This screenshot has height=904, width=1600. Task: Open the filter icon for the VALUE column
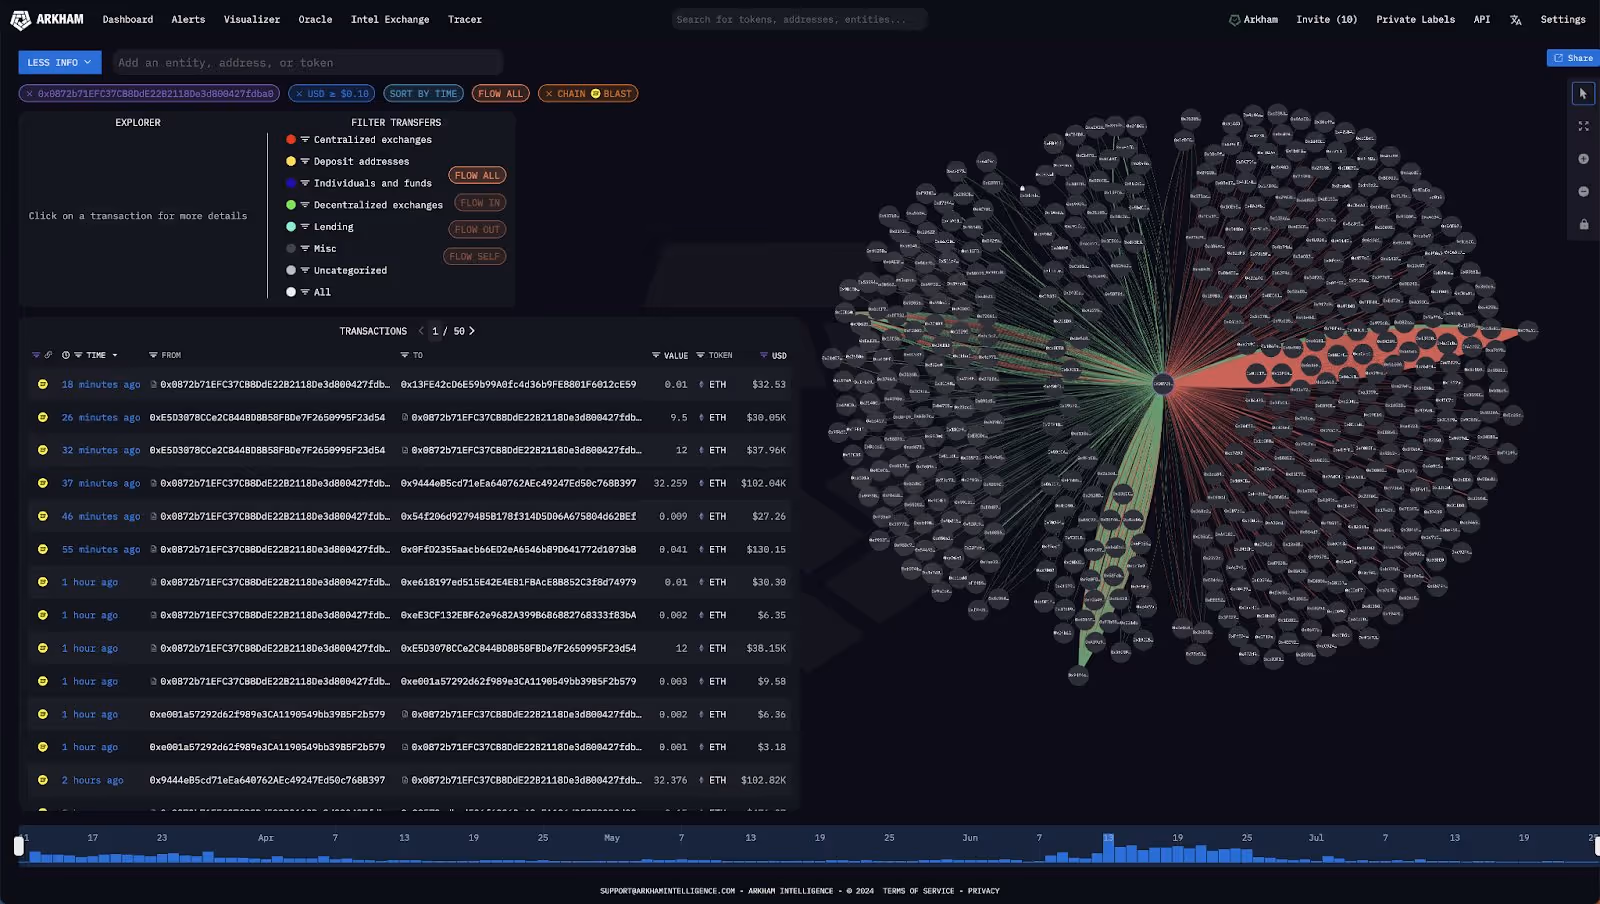point(656,355)
